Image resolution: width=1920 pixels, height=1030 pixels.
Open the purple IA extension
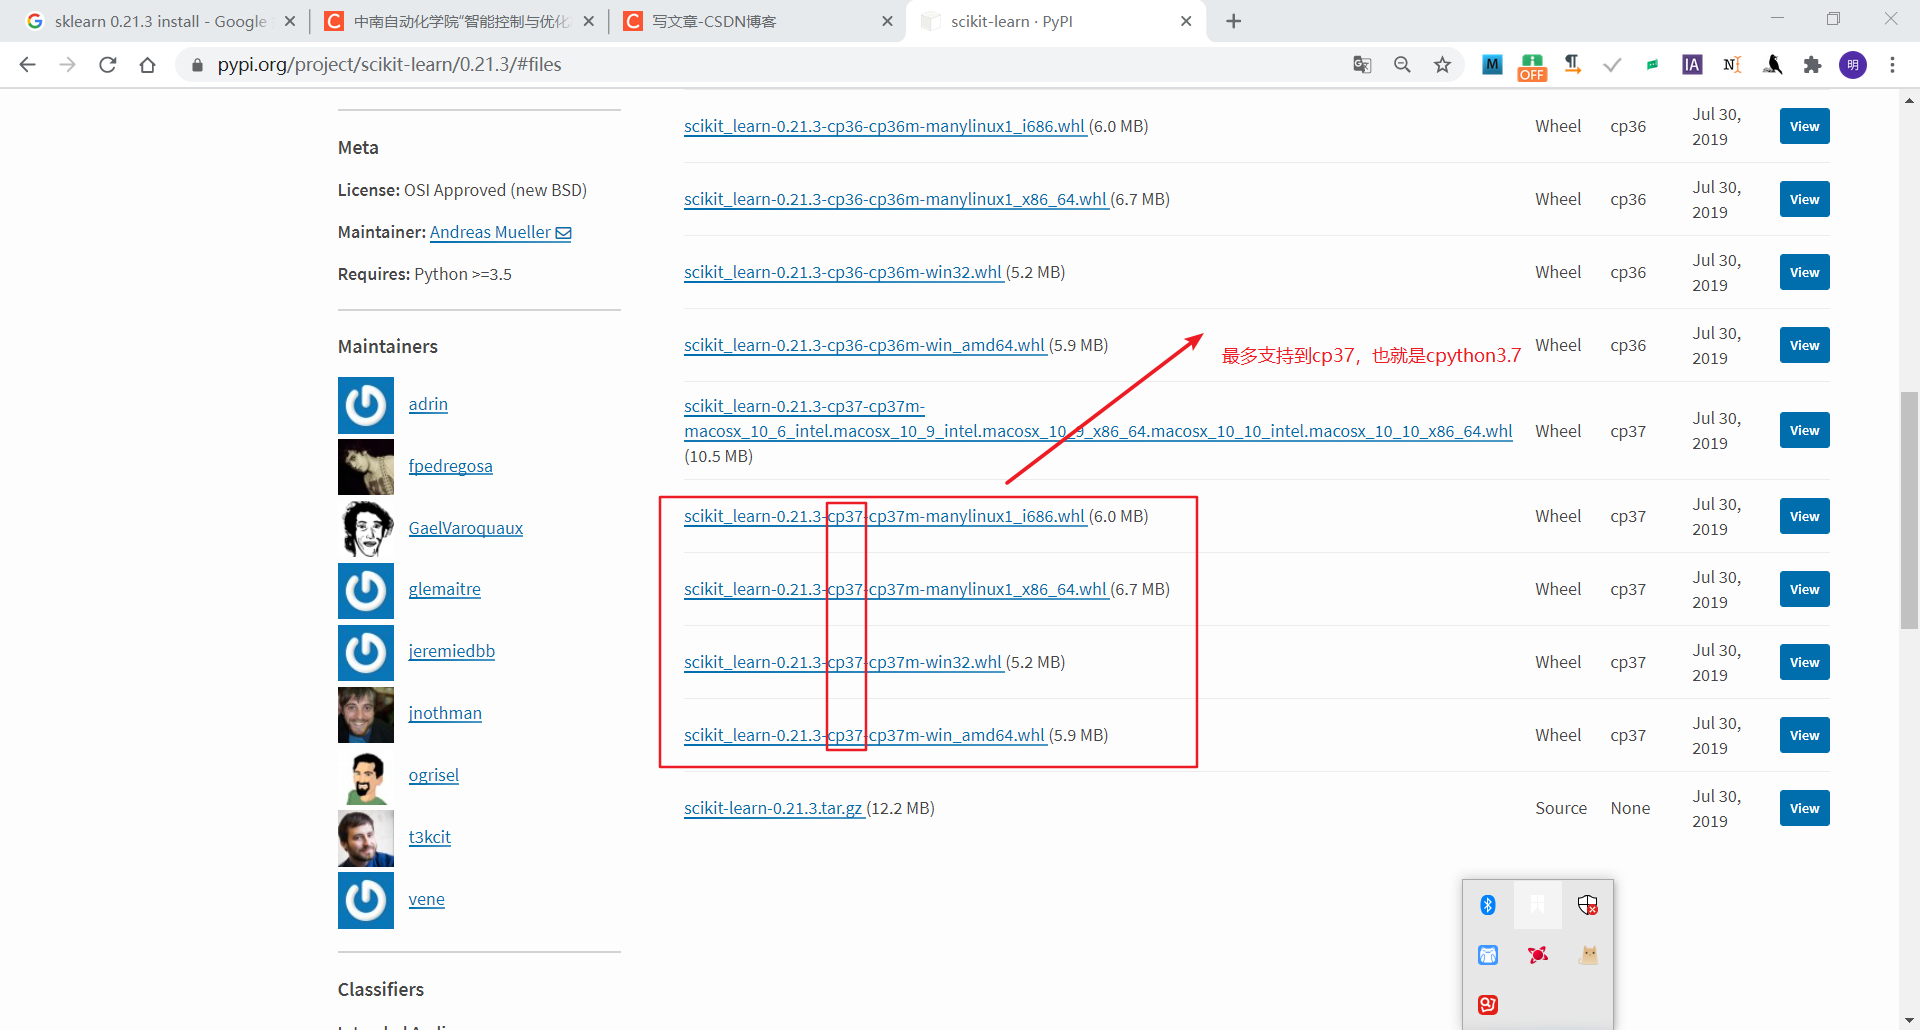tap(1692, 65)
